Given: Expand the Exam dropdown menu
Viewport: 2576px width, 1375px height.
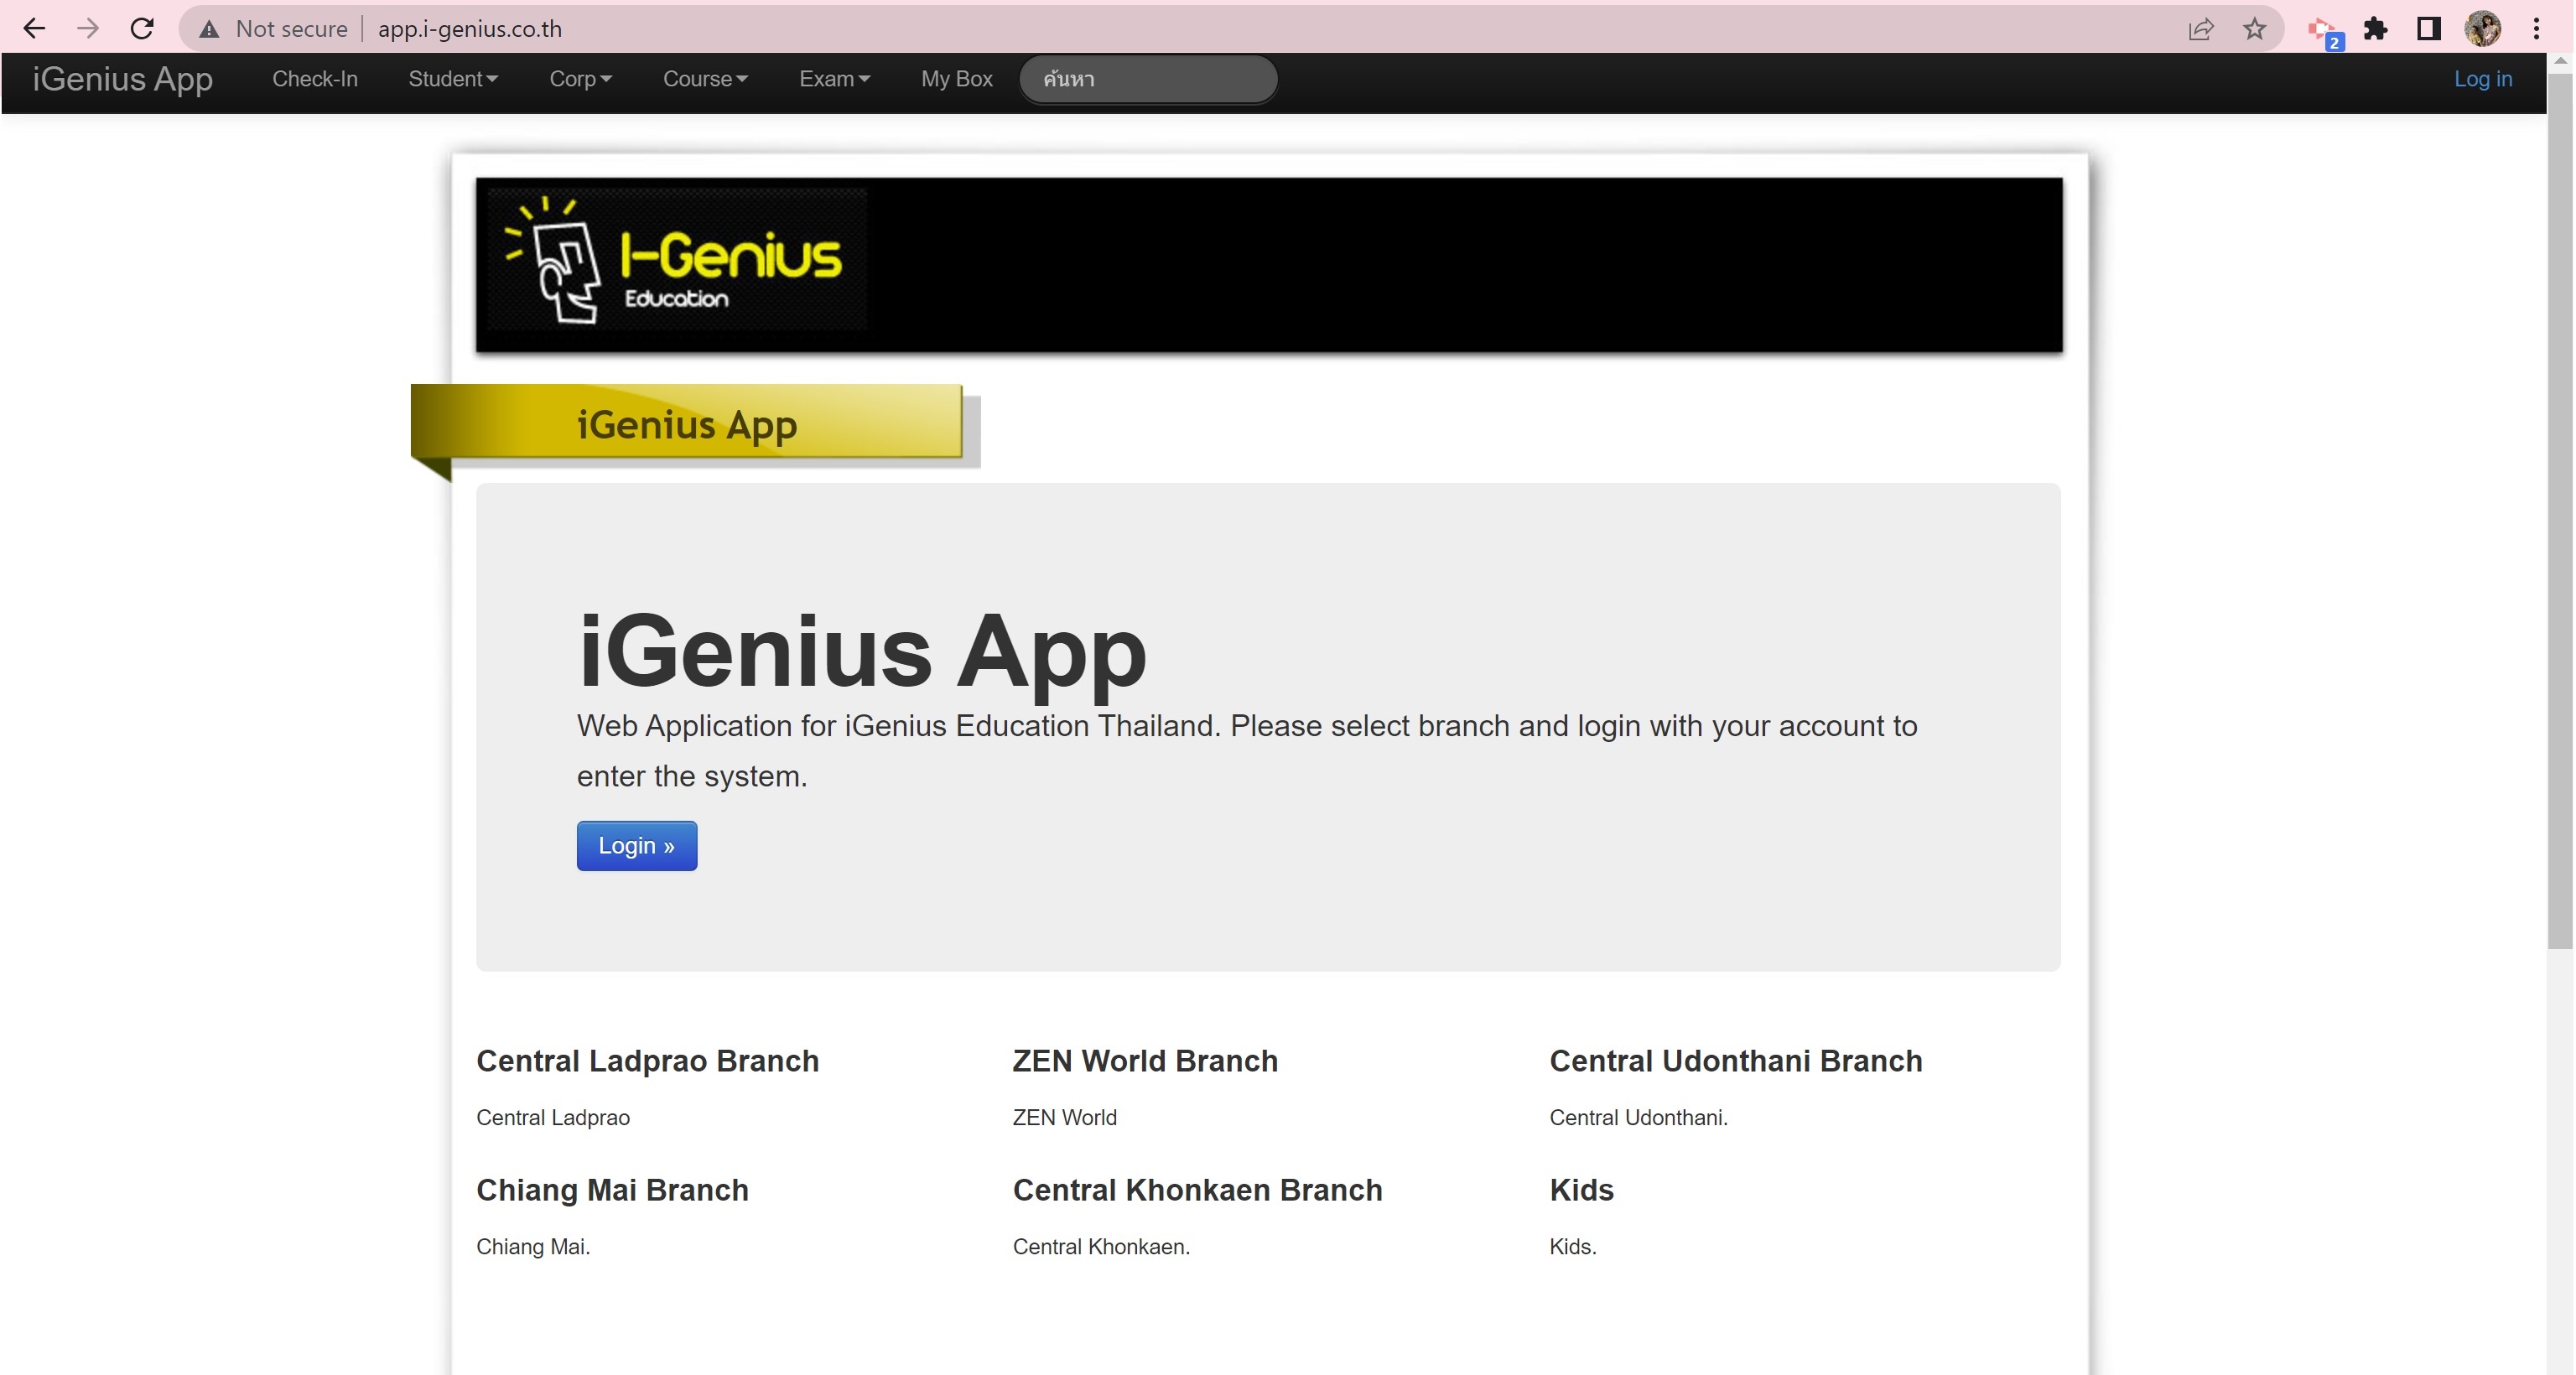Looking at the screenshot, I should [834, 79].
